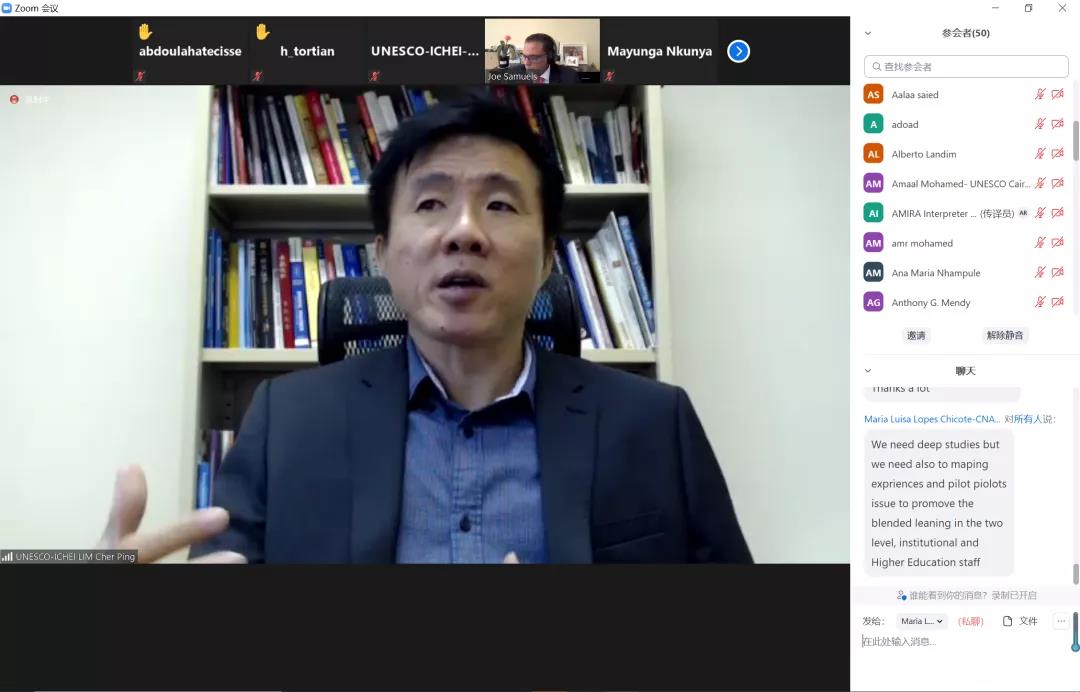
Task: Collapse the participants panel chevron
Action: pyautogui.click(x=868, y=33)
